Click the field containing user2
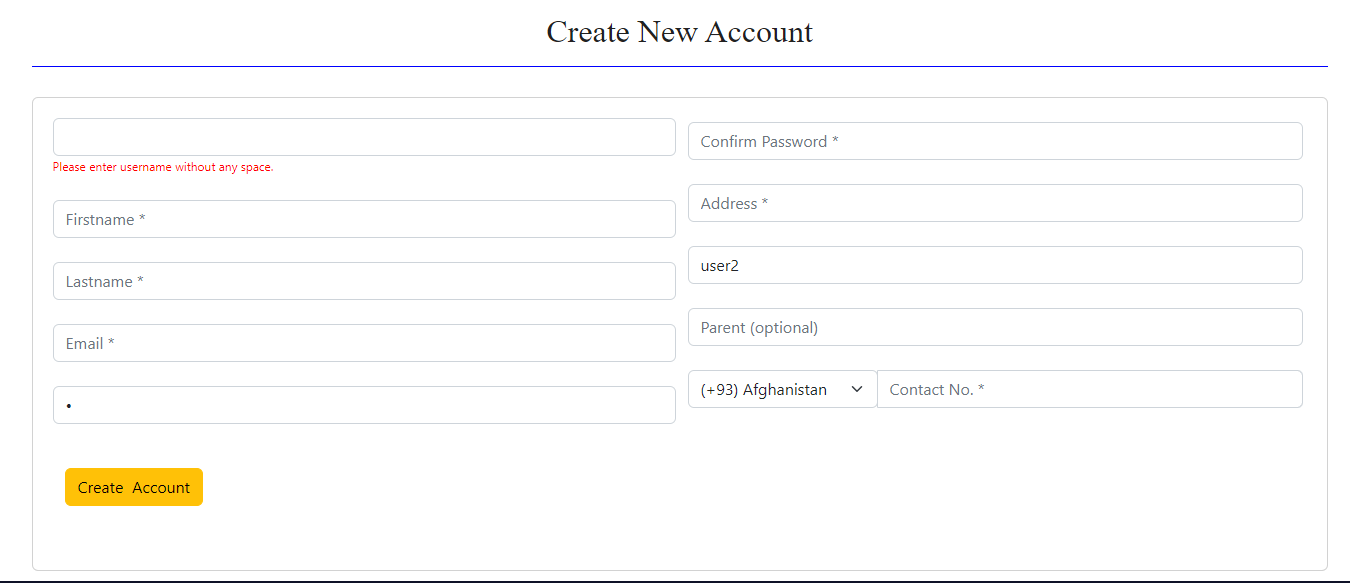The height and width of the screenshot is (583, 1350). pyautogui.click(x=994, y=265)
